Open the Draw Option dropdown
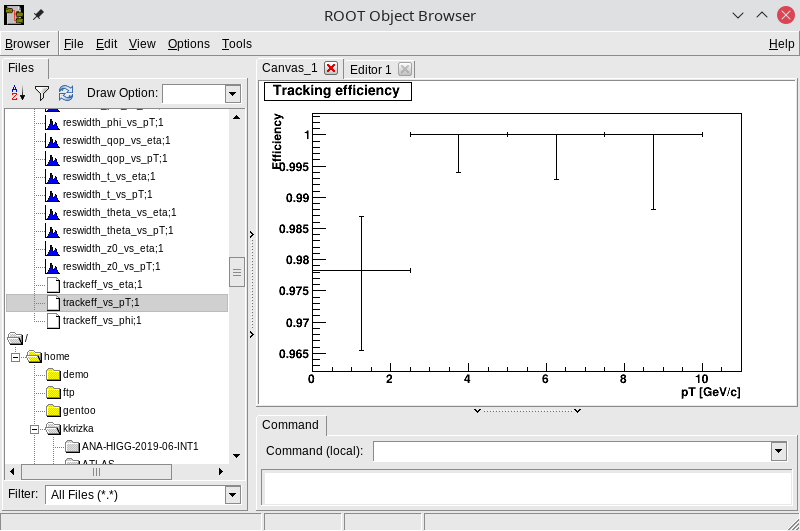800x531 pixels. pyautogui.click(x=233, y=94)
